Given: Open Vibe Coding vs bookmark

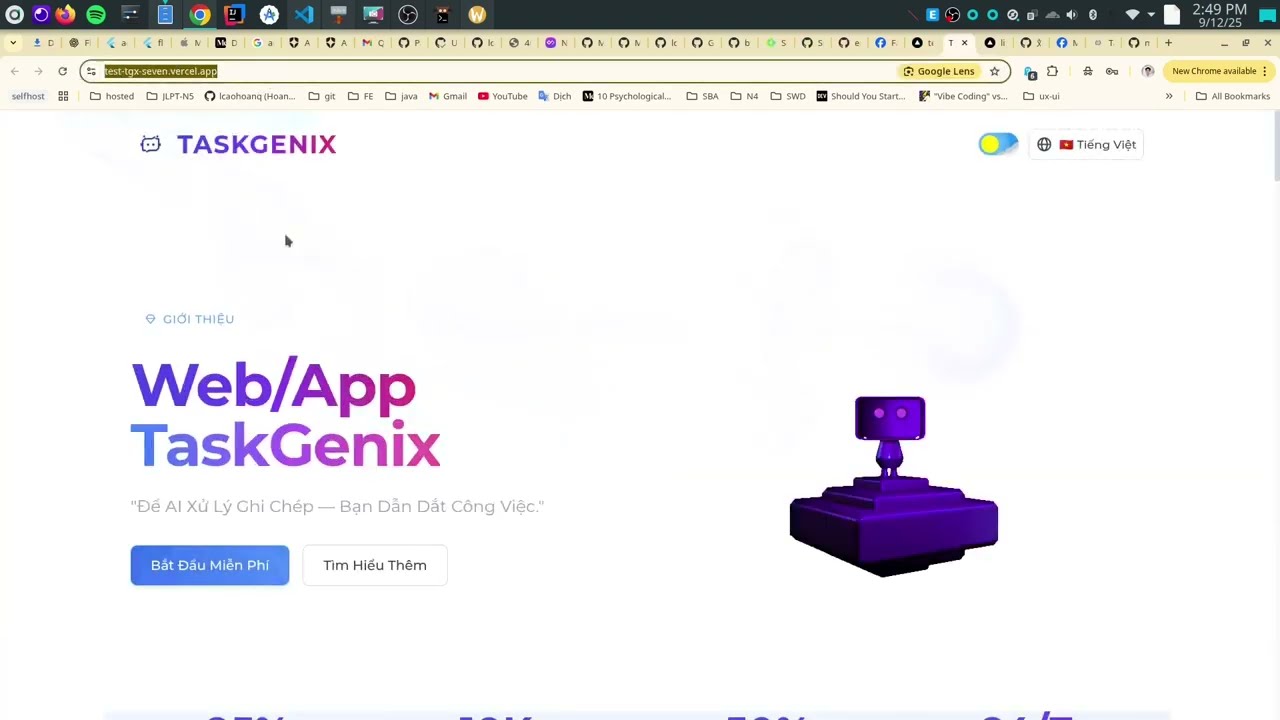Looking at the screenshot, I should pos(964,96).
